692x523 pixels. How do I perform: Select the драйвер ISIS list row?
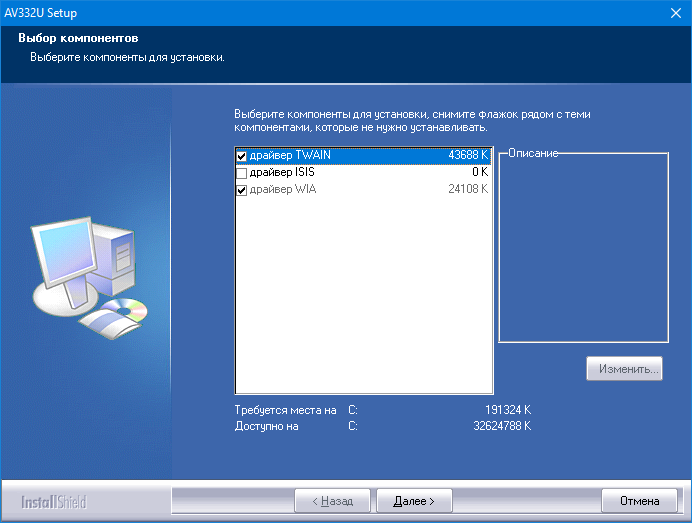[363, 173]
